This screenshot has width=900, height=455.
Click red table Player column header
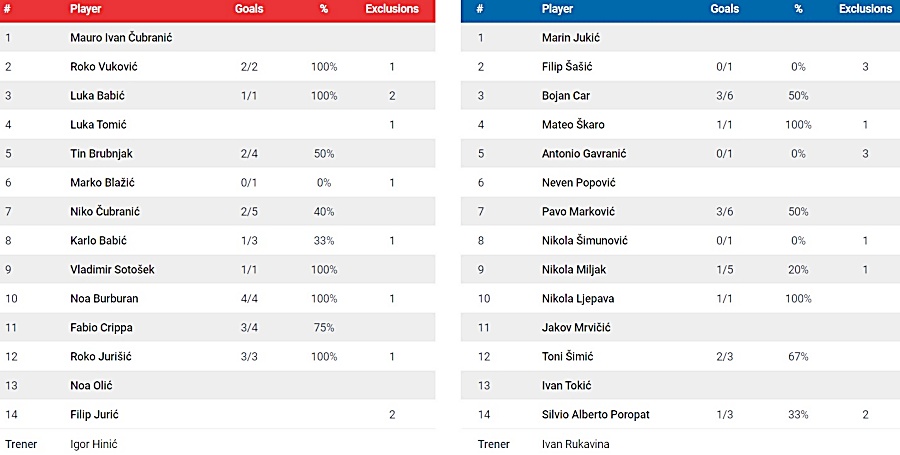(x=86, y=9)
